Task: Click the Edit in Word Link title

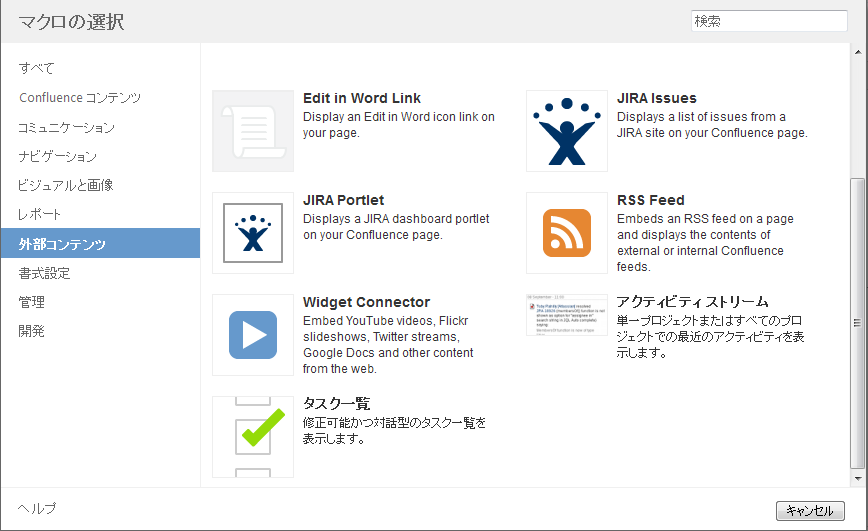Action: coord(361,98)
